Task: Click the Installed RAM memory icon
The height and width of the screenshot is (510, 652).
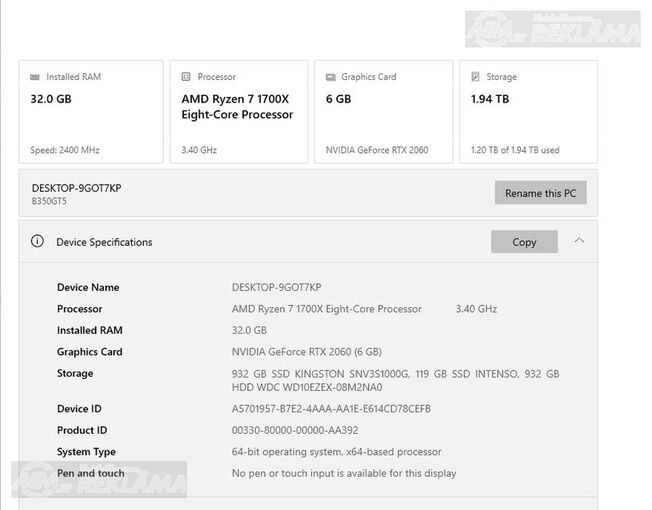Action: coord(35,77)
